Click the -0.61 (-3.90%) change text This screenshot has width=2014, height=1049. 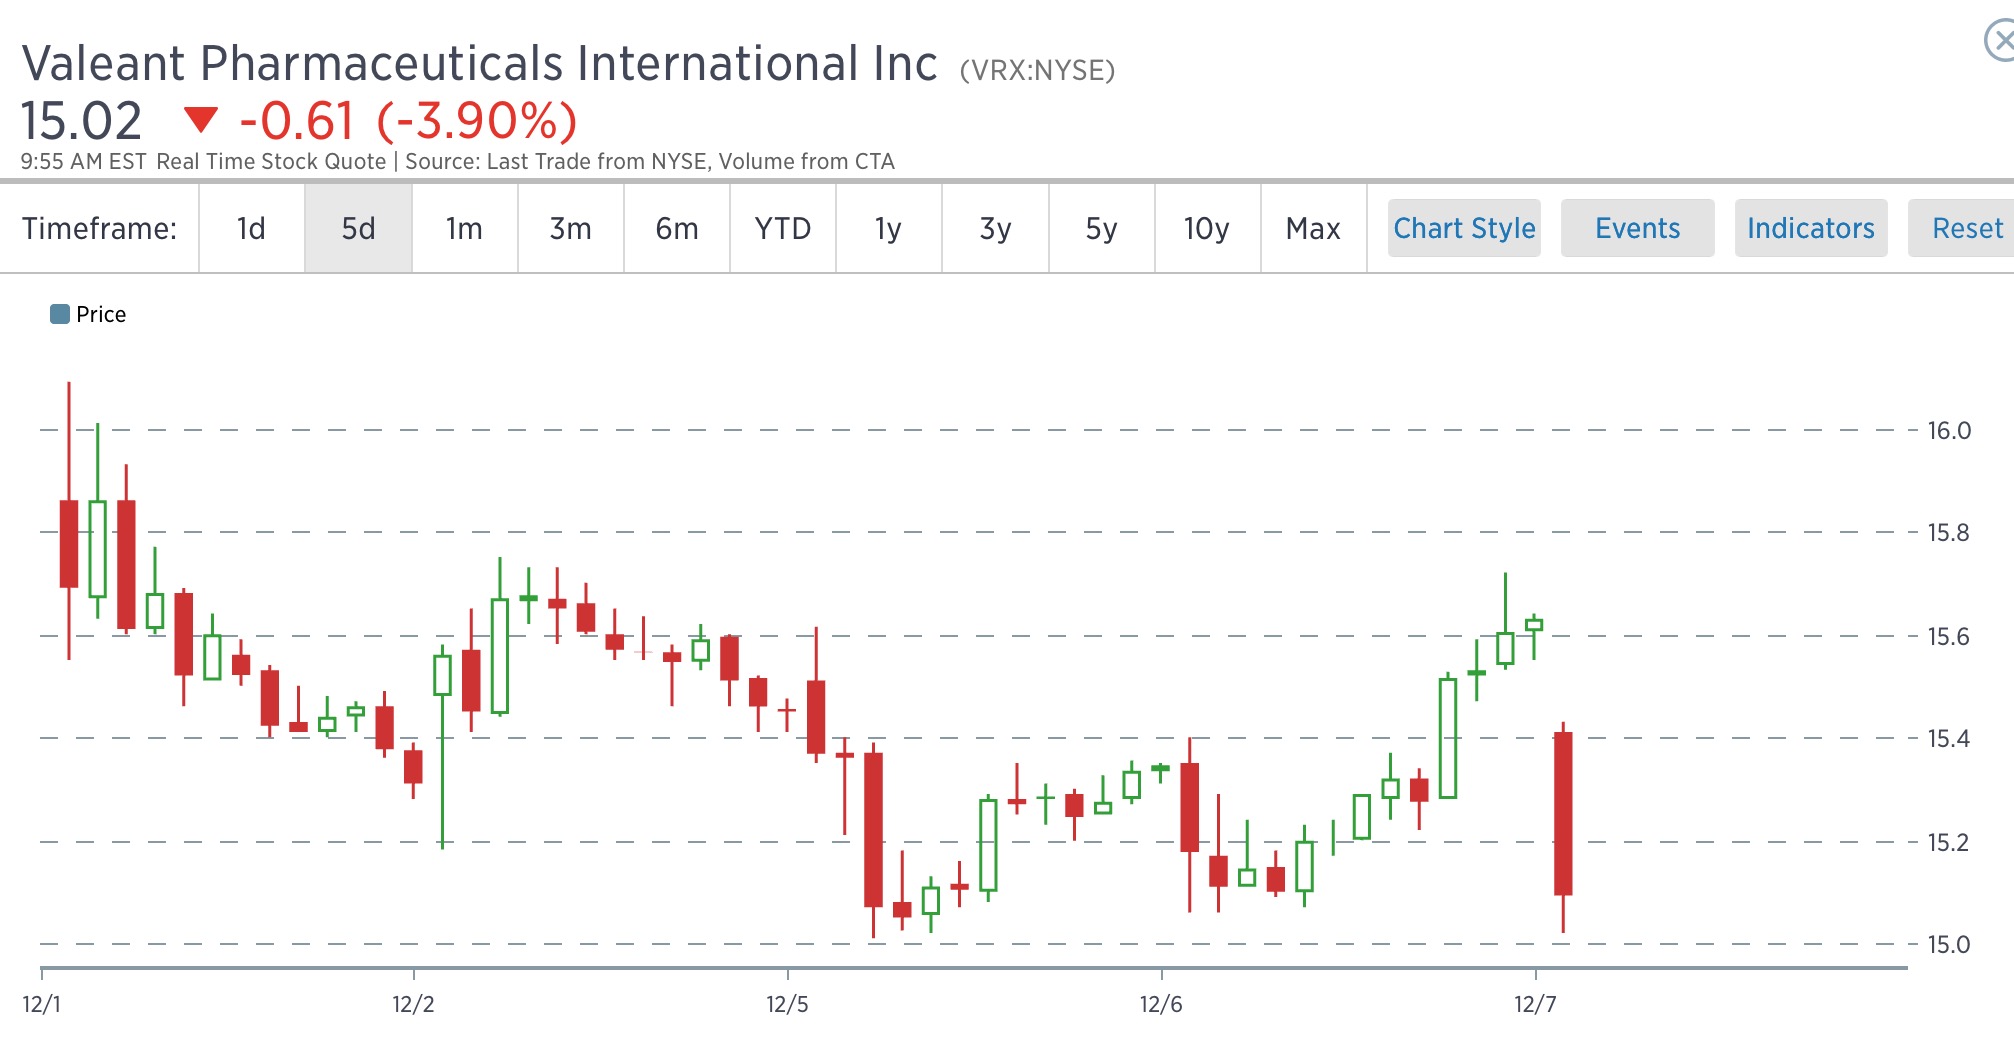coord(408,121)
